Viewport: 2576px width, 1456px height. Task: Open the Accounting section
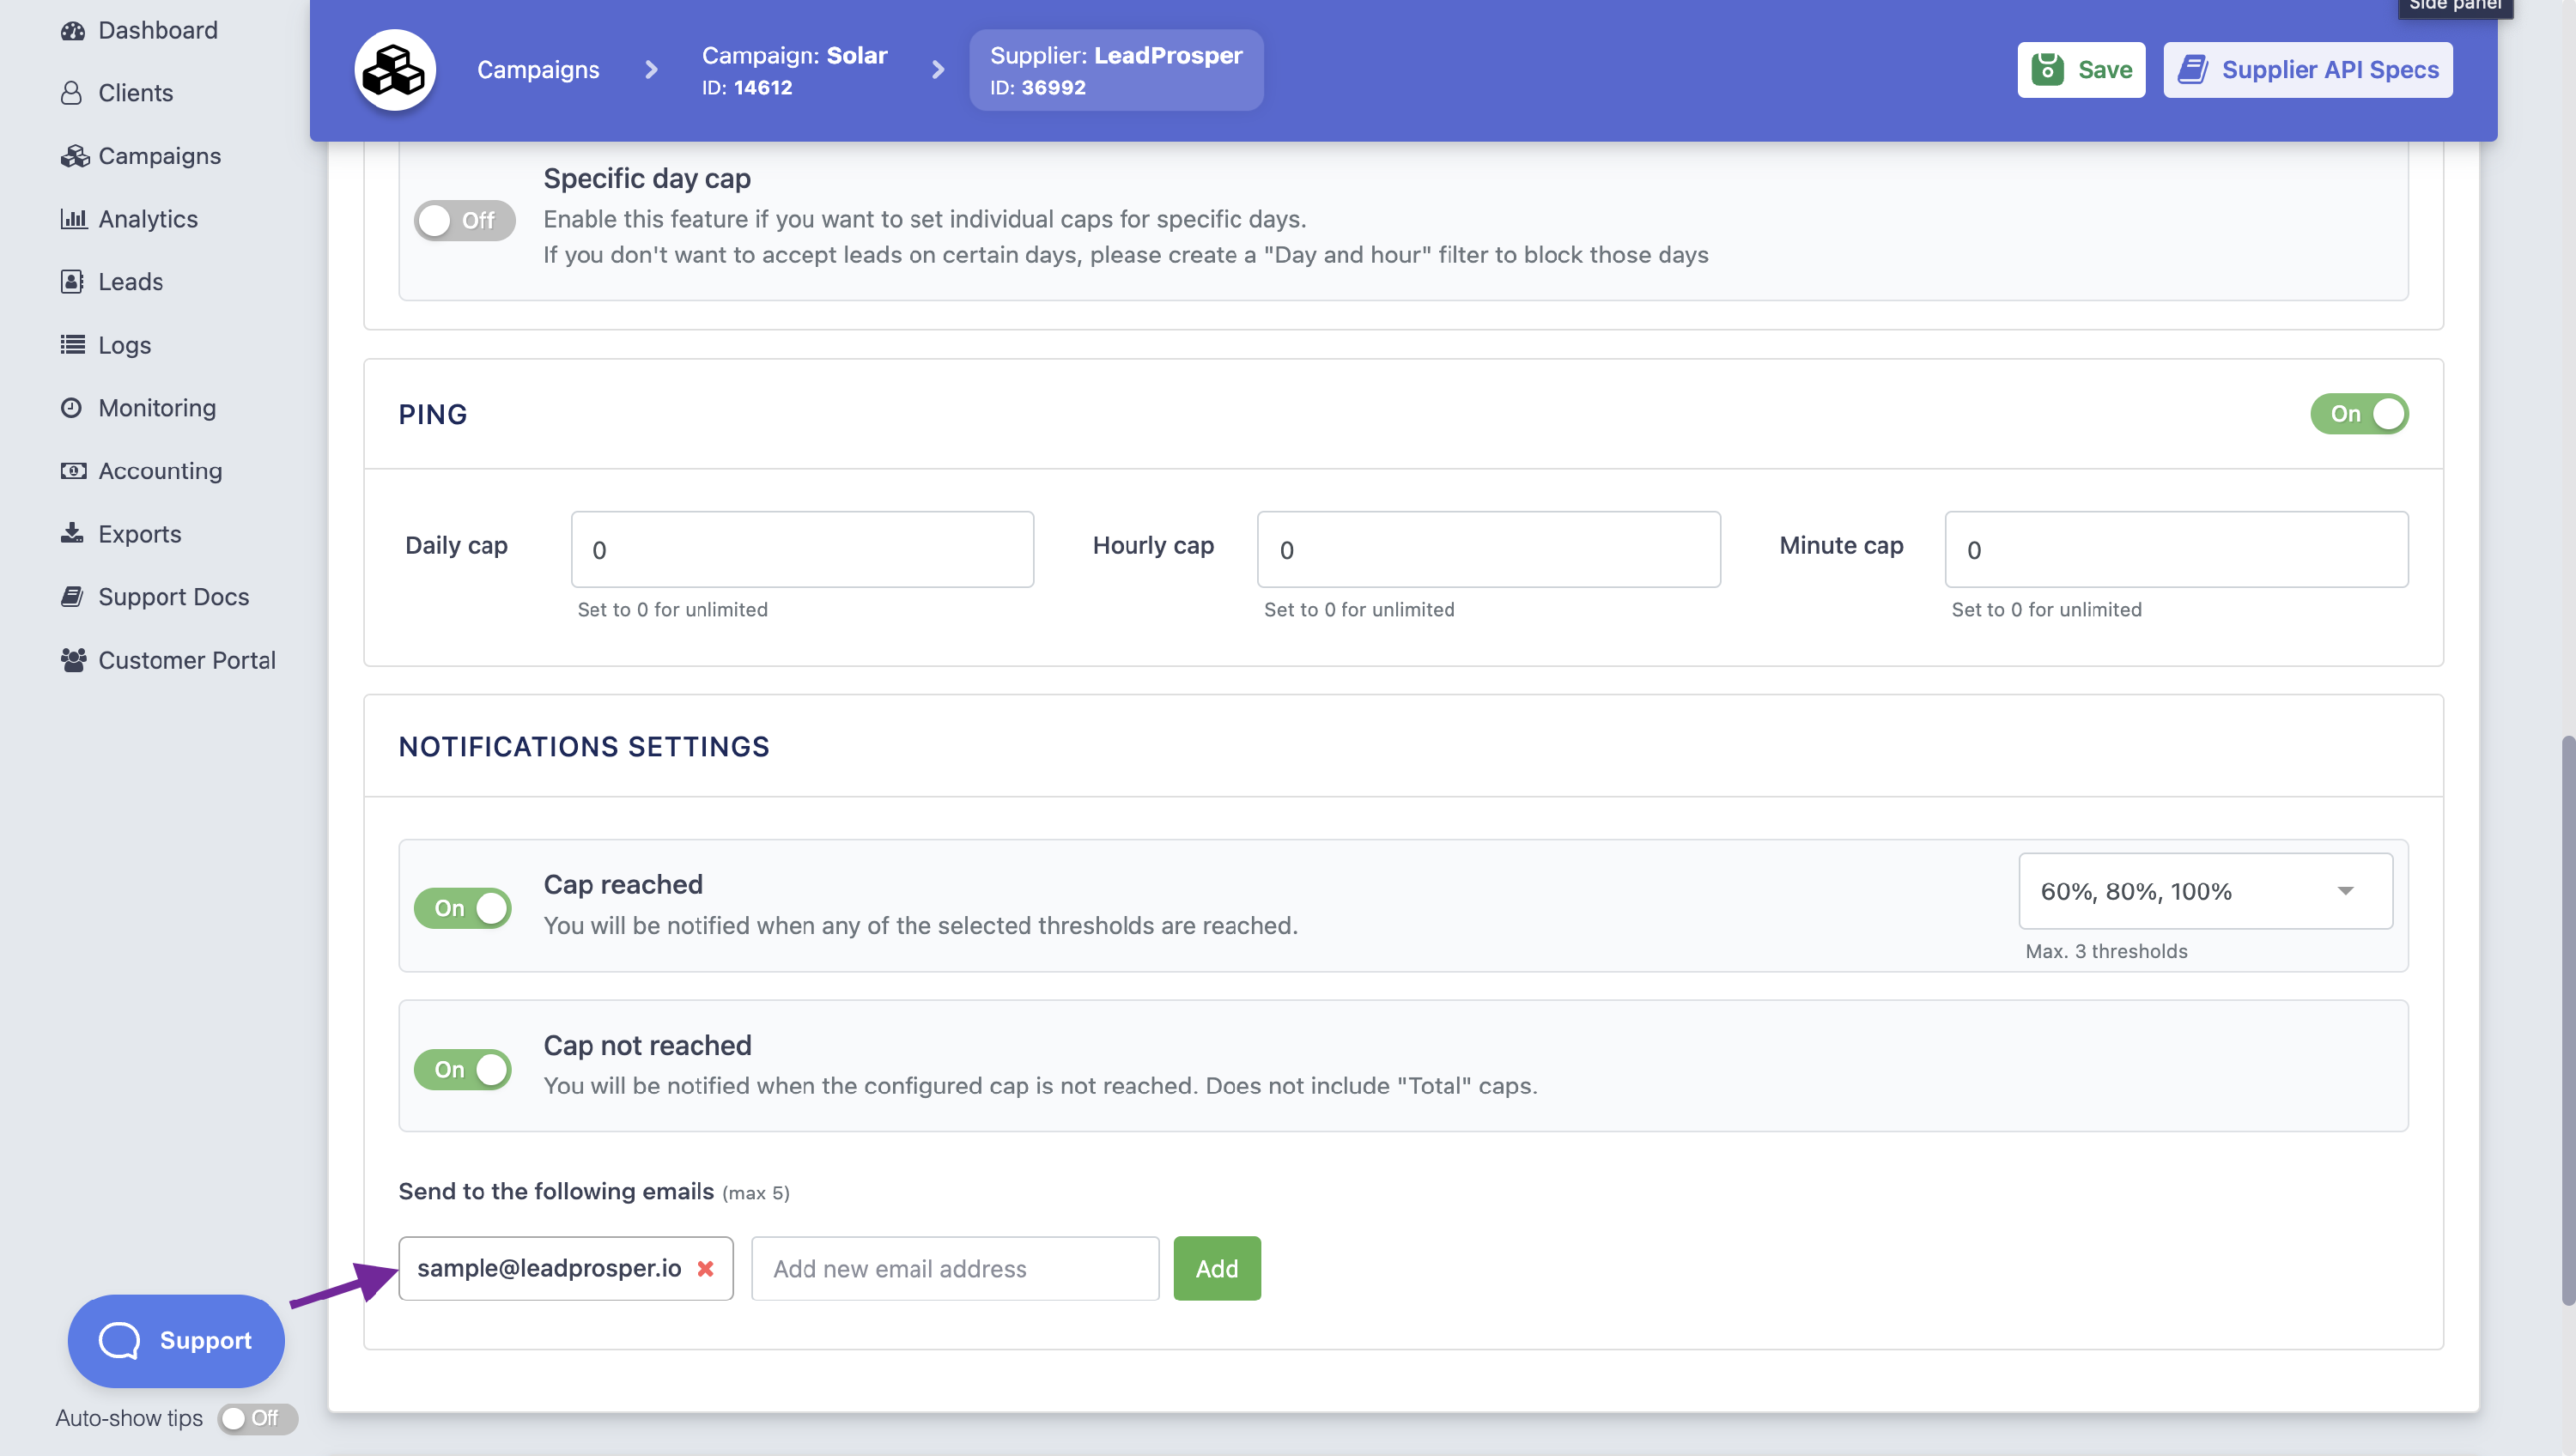coord(160,470)
